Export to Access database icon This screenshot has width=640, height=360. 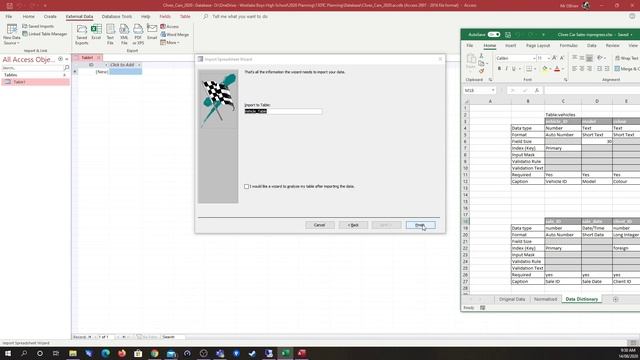pyautogui.click(x=170, y=27)
